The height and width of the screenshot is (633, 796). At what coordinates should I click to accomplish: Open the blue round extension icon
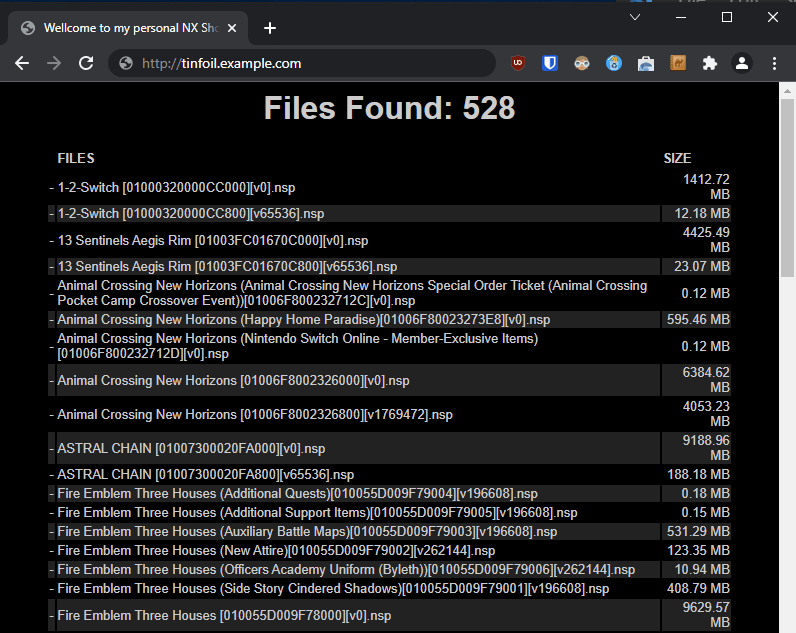(614, 63)
